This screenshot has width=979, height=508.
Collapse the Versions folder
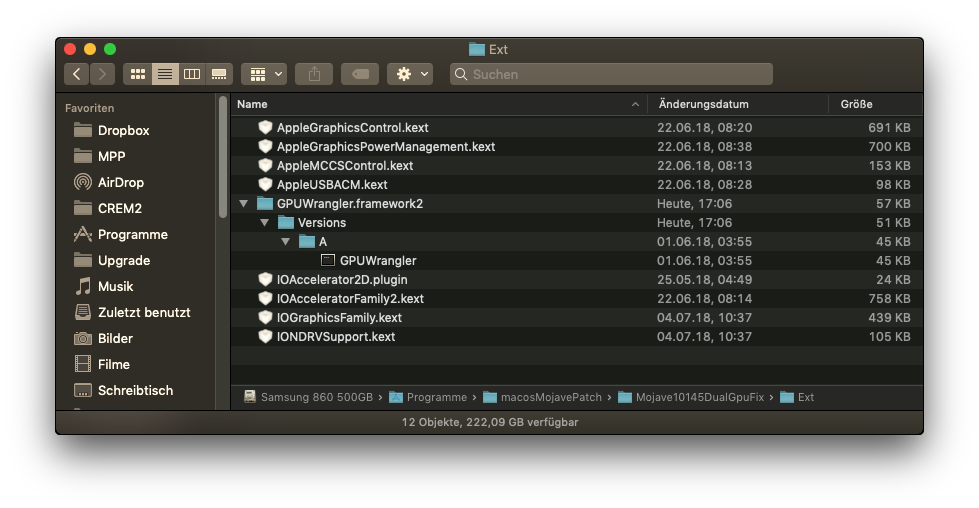(x=264, y=222)
